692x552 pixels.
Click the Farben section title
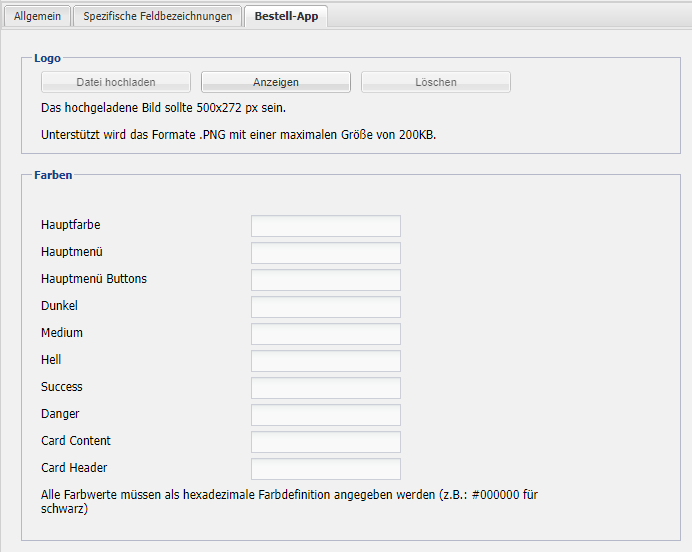tap(53, 174)
